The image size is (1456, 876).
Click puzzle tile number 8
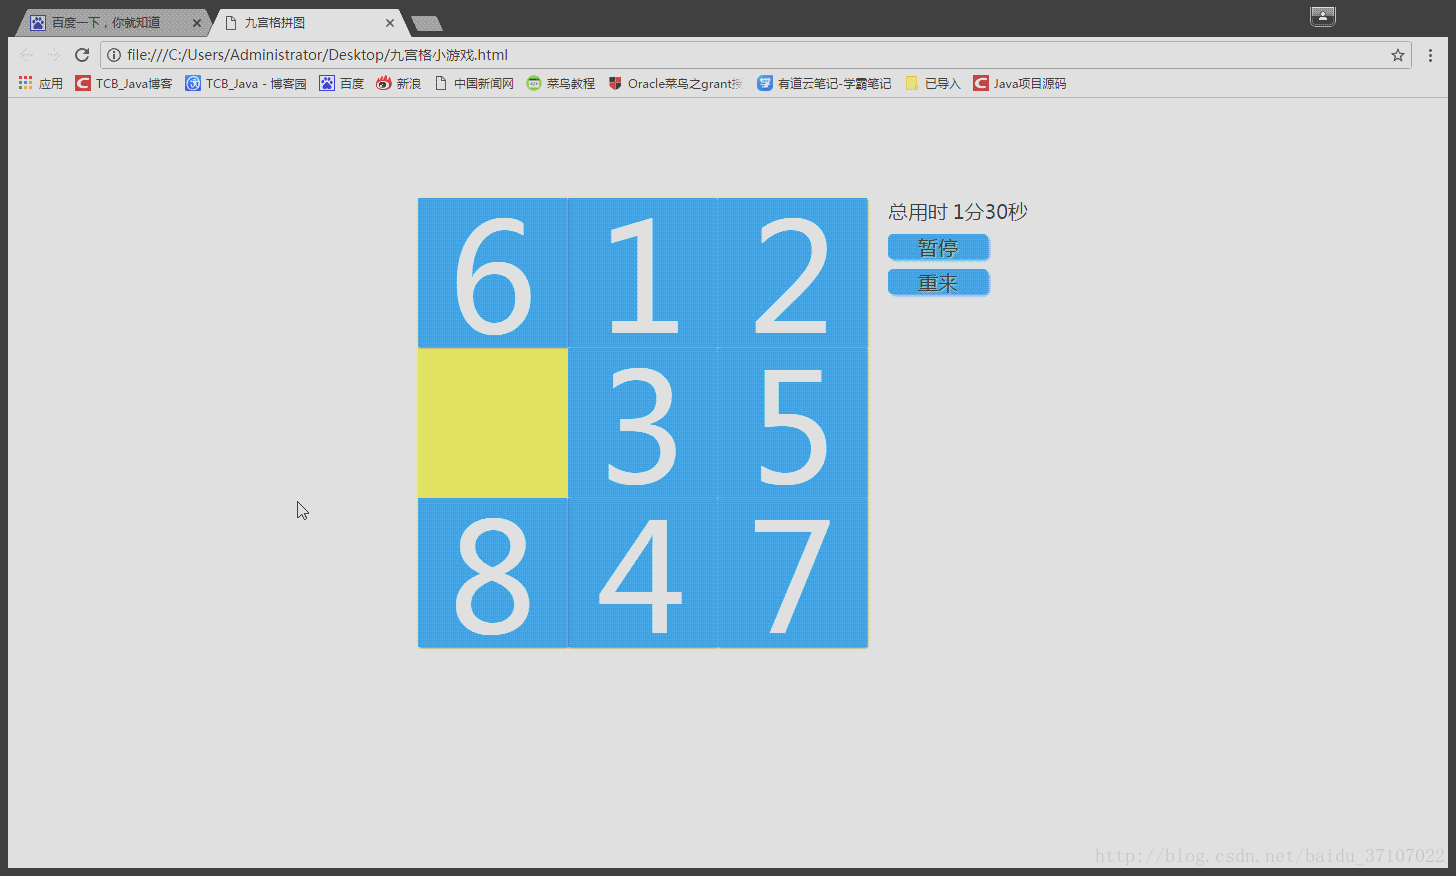pyautogui.click(x=493, y=573)
